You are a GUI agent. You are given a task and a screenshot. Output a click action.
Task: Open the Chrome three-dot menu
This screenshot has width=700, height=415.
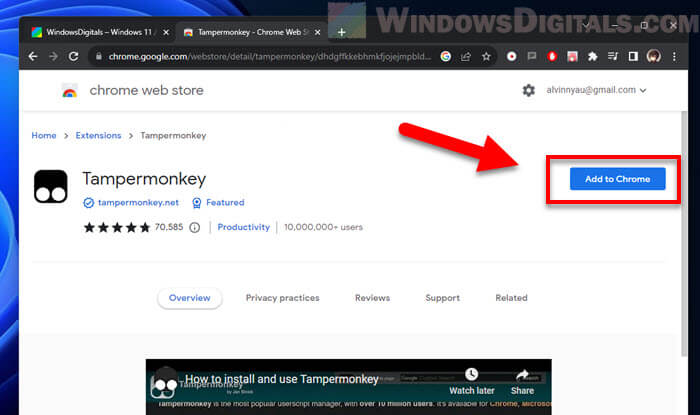[x=674, y=56]
